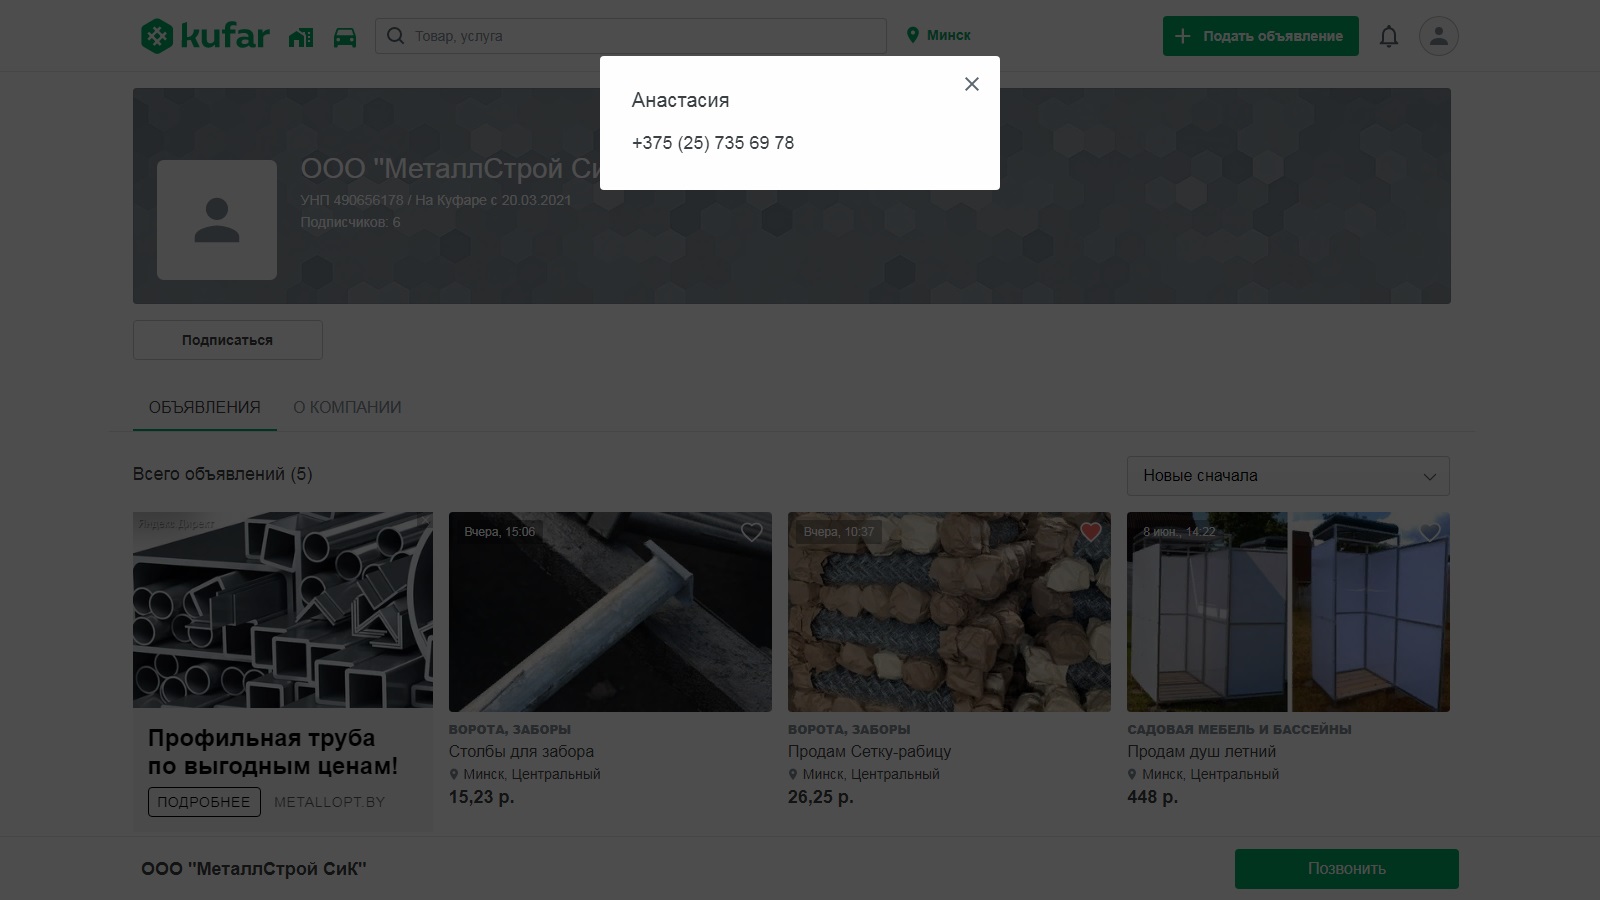Image resolution: width=1600 pixels, height=900 pixels.
Task: Open the METALLOPT.BY link
Action: point(329,802)
